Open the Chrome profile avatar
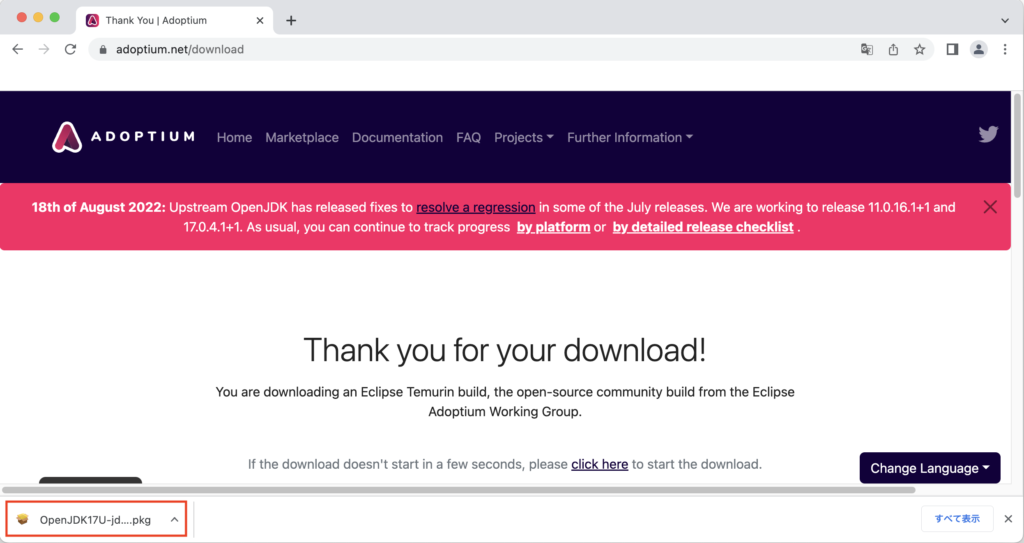The width and height of the screenshot is (1024, 543). pos(978,49)
